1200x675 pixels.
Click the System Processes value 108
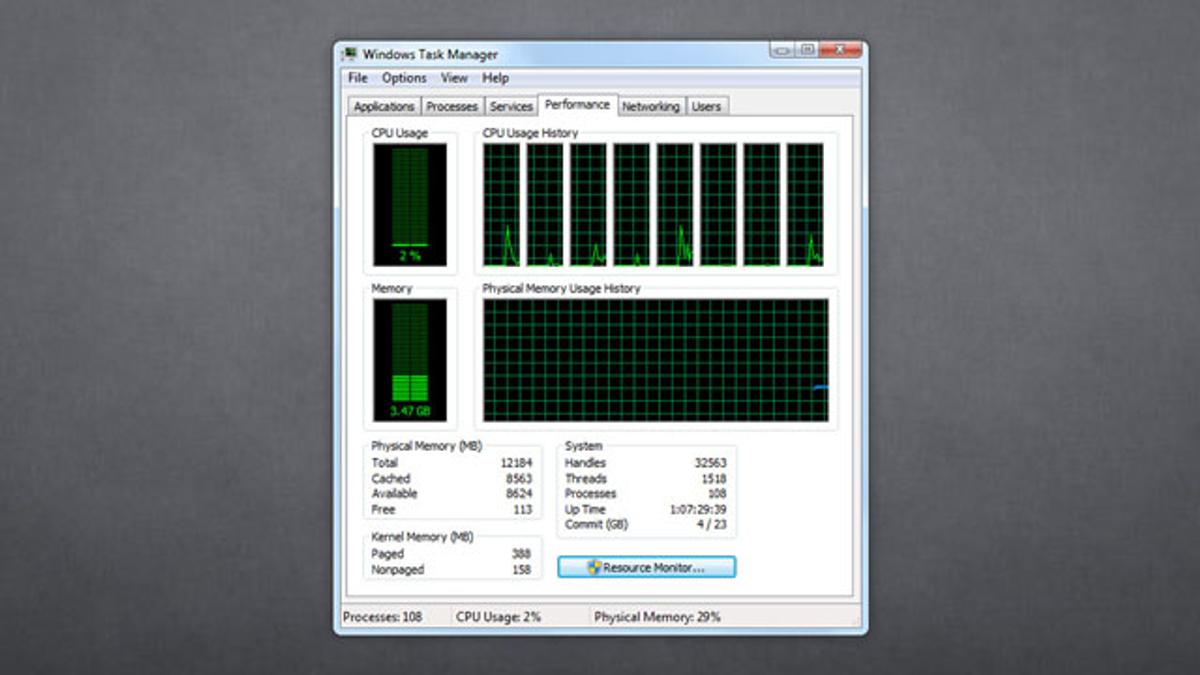click(716, 494)
